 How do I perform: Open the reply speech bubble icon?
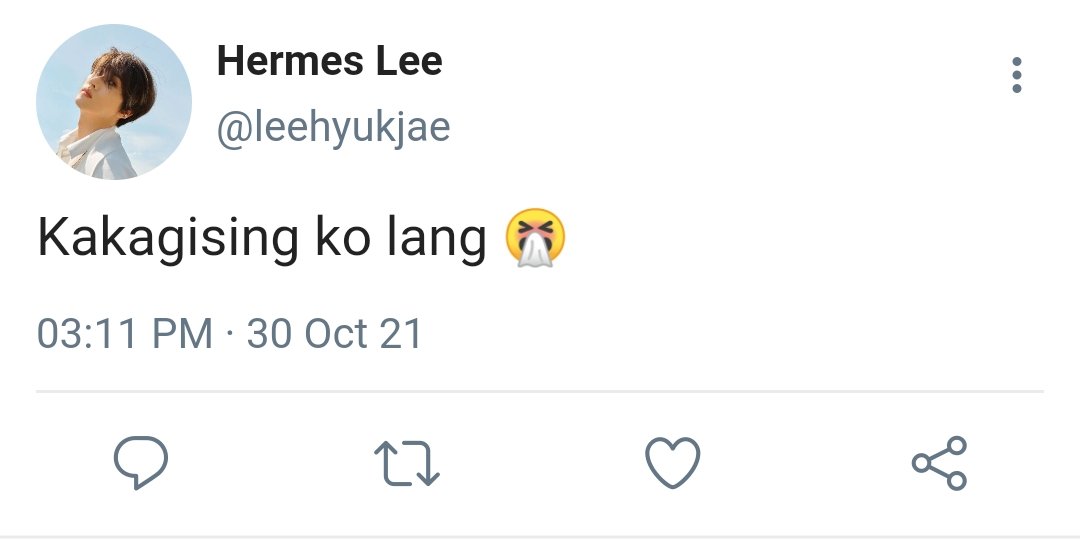141,463
